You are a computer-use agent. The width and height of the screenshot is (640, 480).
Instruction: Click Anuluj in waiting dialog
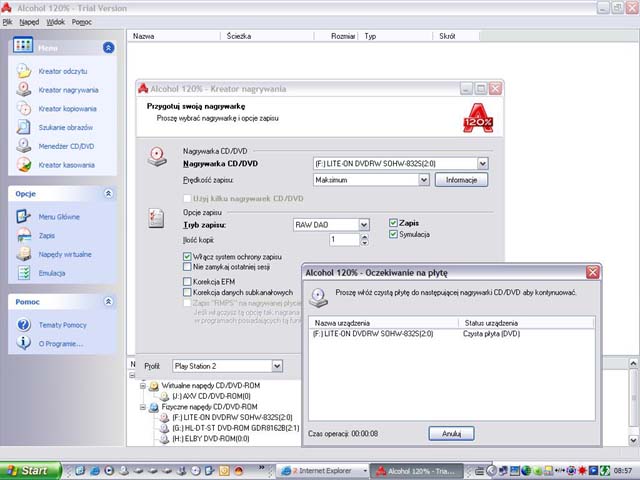(x=451, y=433)
